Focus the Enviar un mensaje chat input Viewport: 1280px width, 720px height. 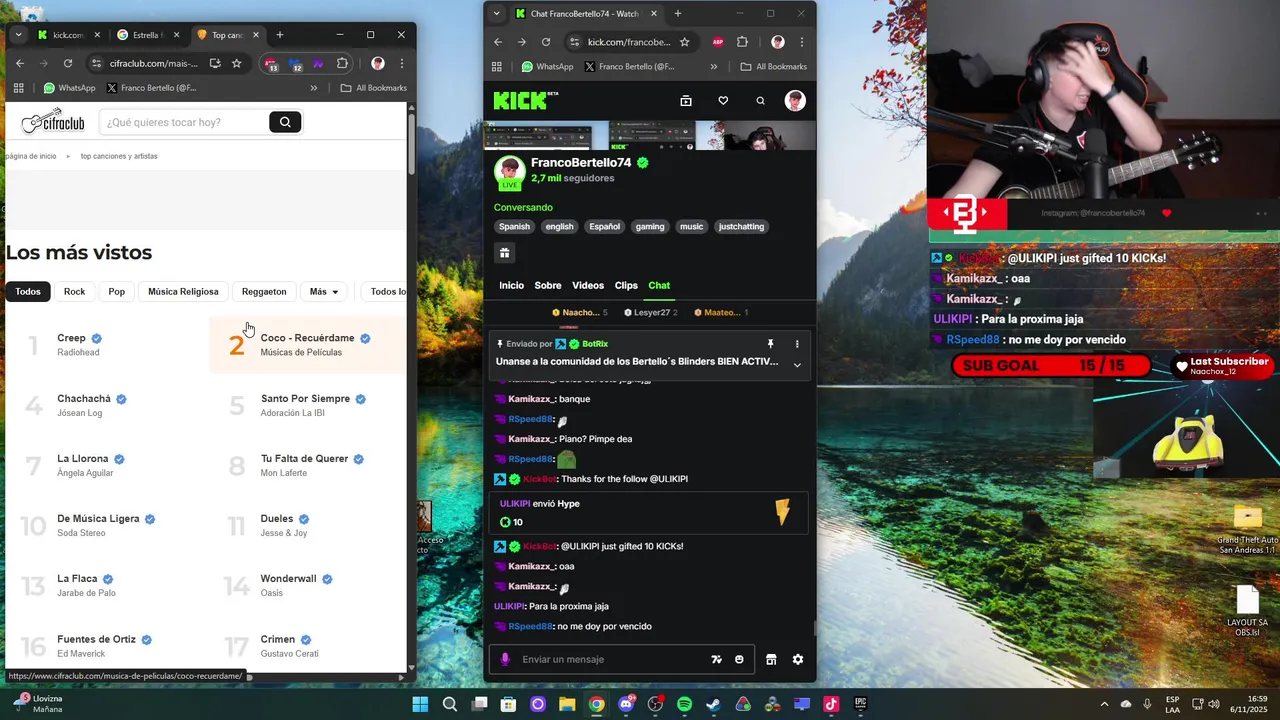pyautogui.click(x=610, y=659)
